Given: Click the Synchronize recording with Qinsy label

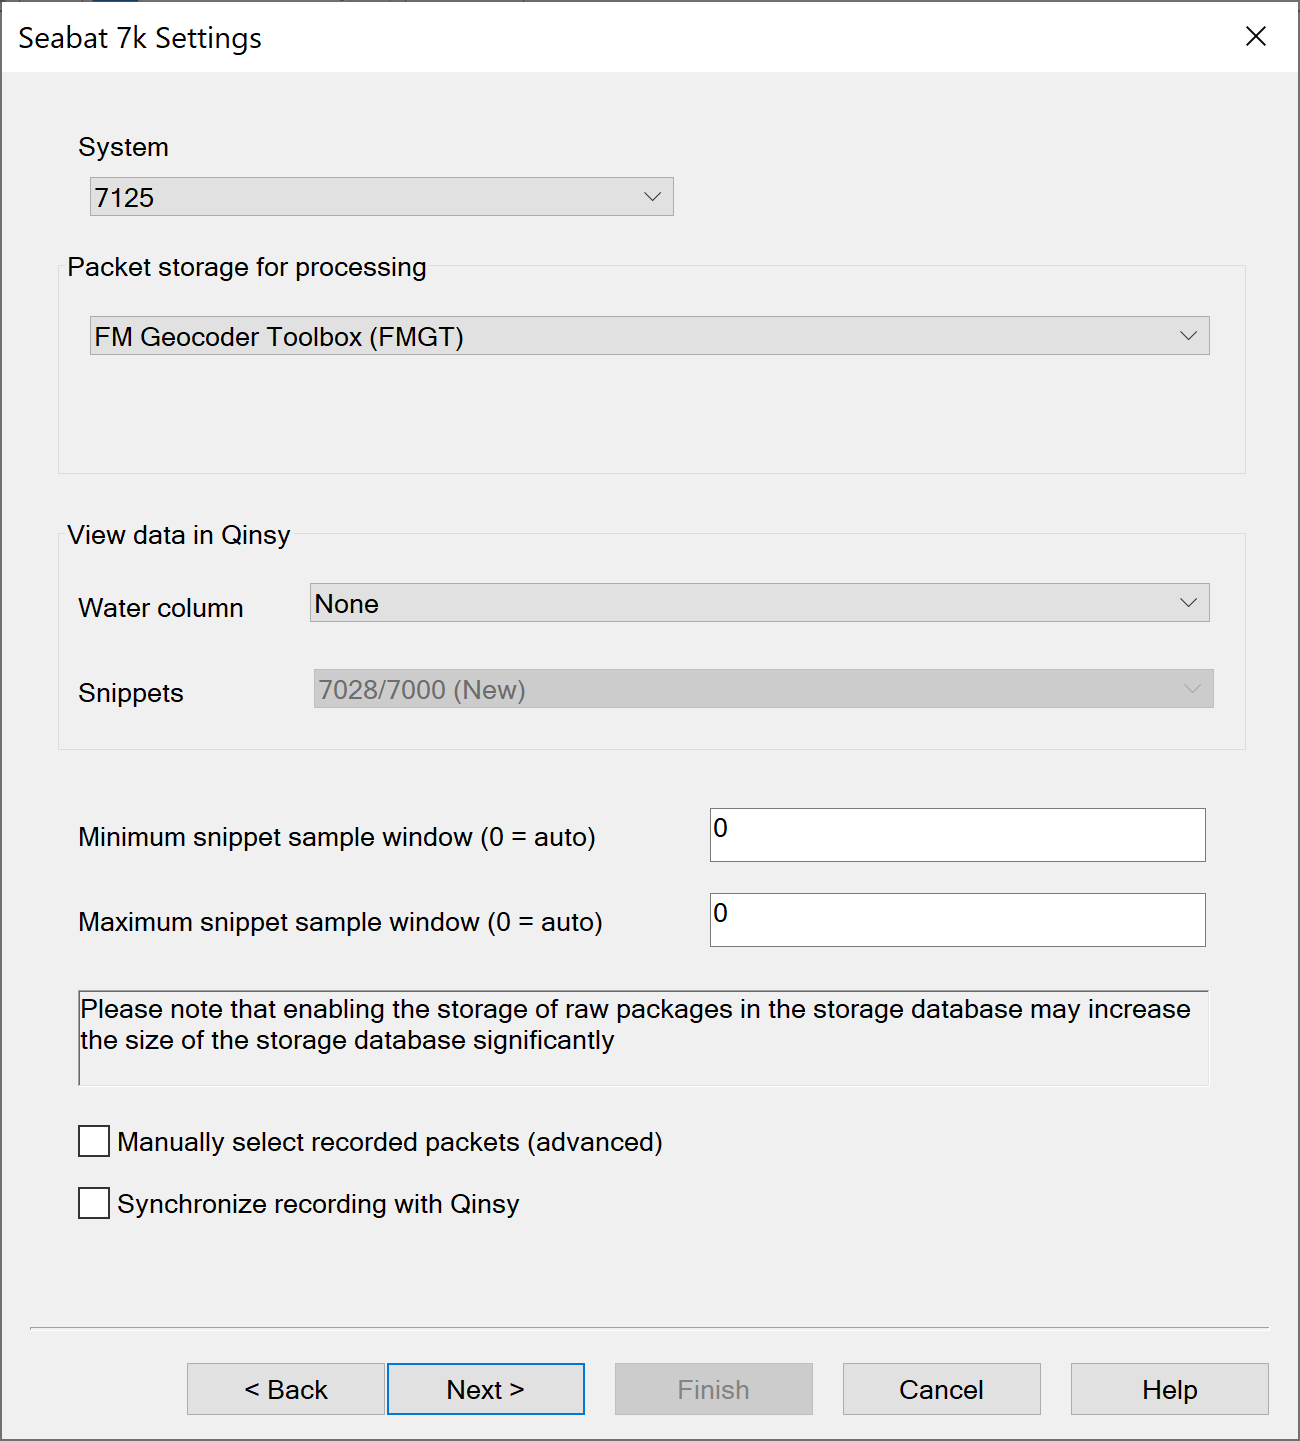Looking at the screenshot, I should [318, 1204].
